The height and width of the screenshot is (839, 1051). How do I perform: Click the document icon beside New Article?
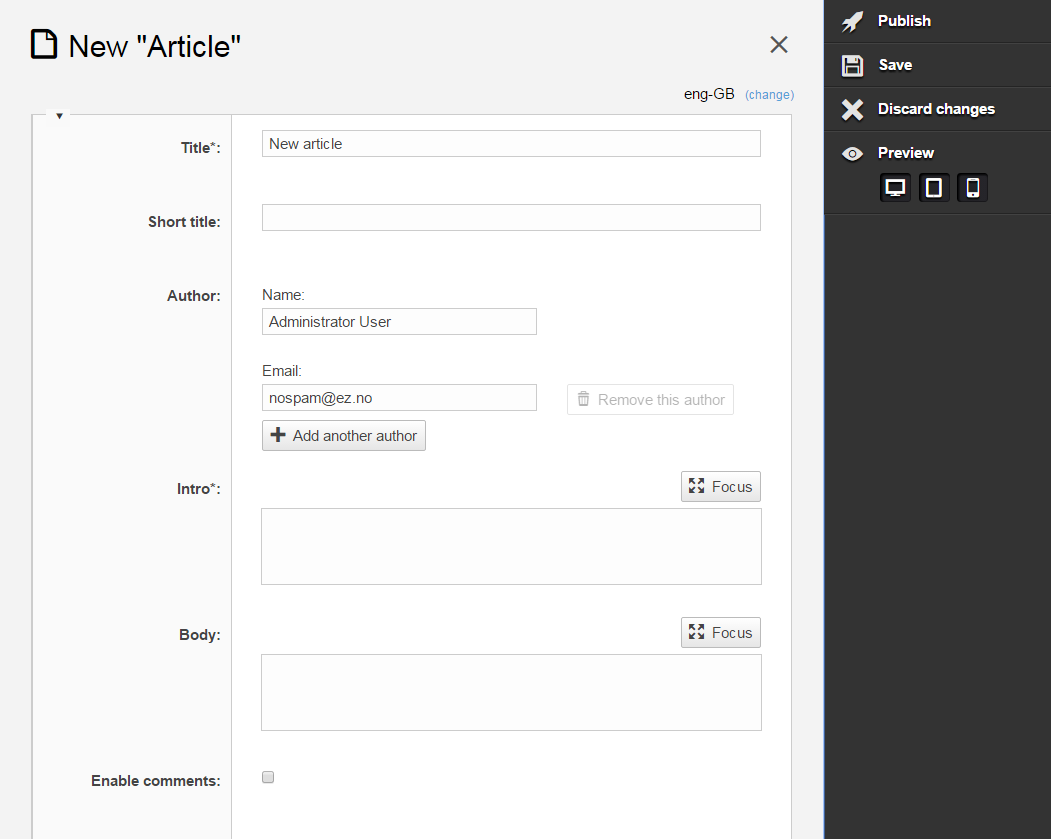(44, 44)
